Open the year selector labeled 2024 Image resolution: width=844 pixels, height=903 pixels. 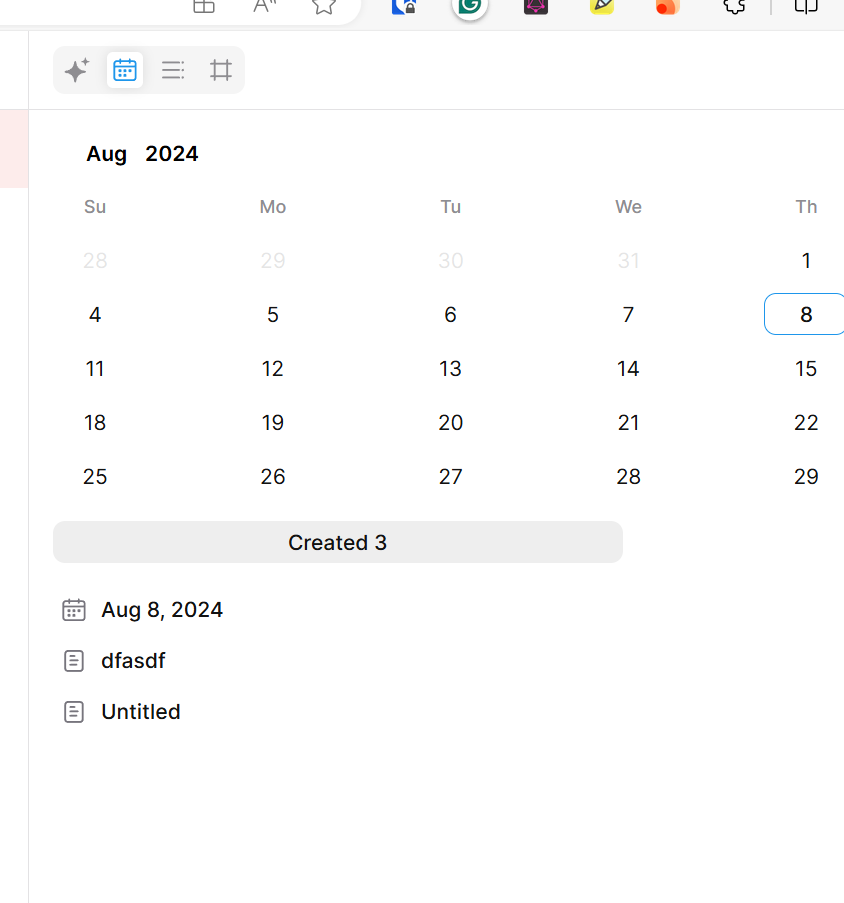(172, 154)
